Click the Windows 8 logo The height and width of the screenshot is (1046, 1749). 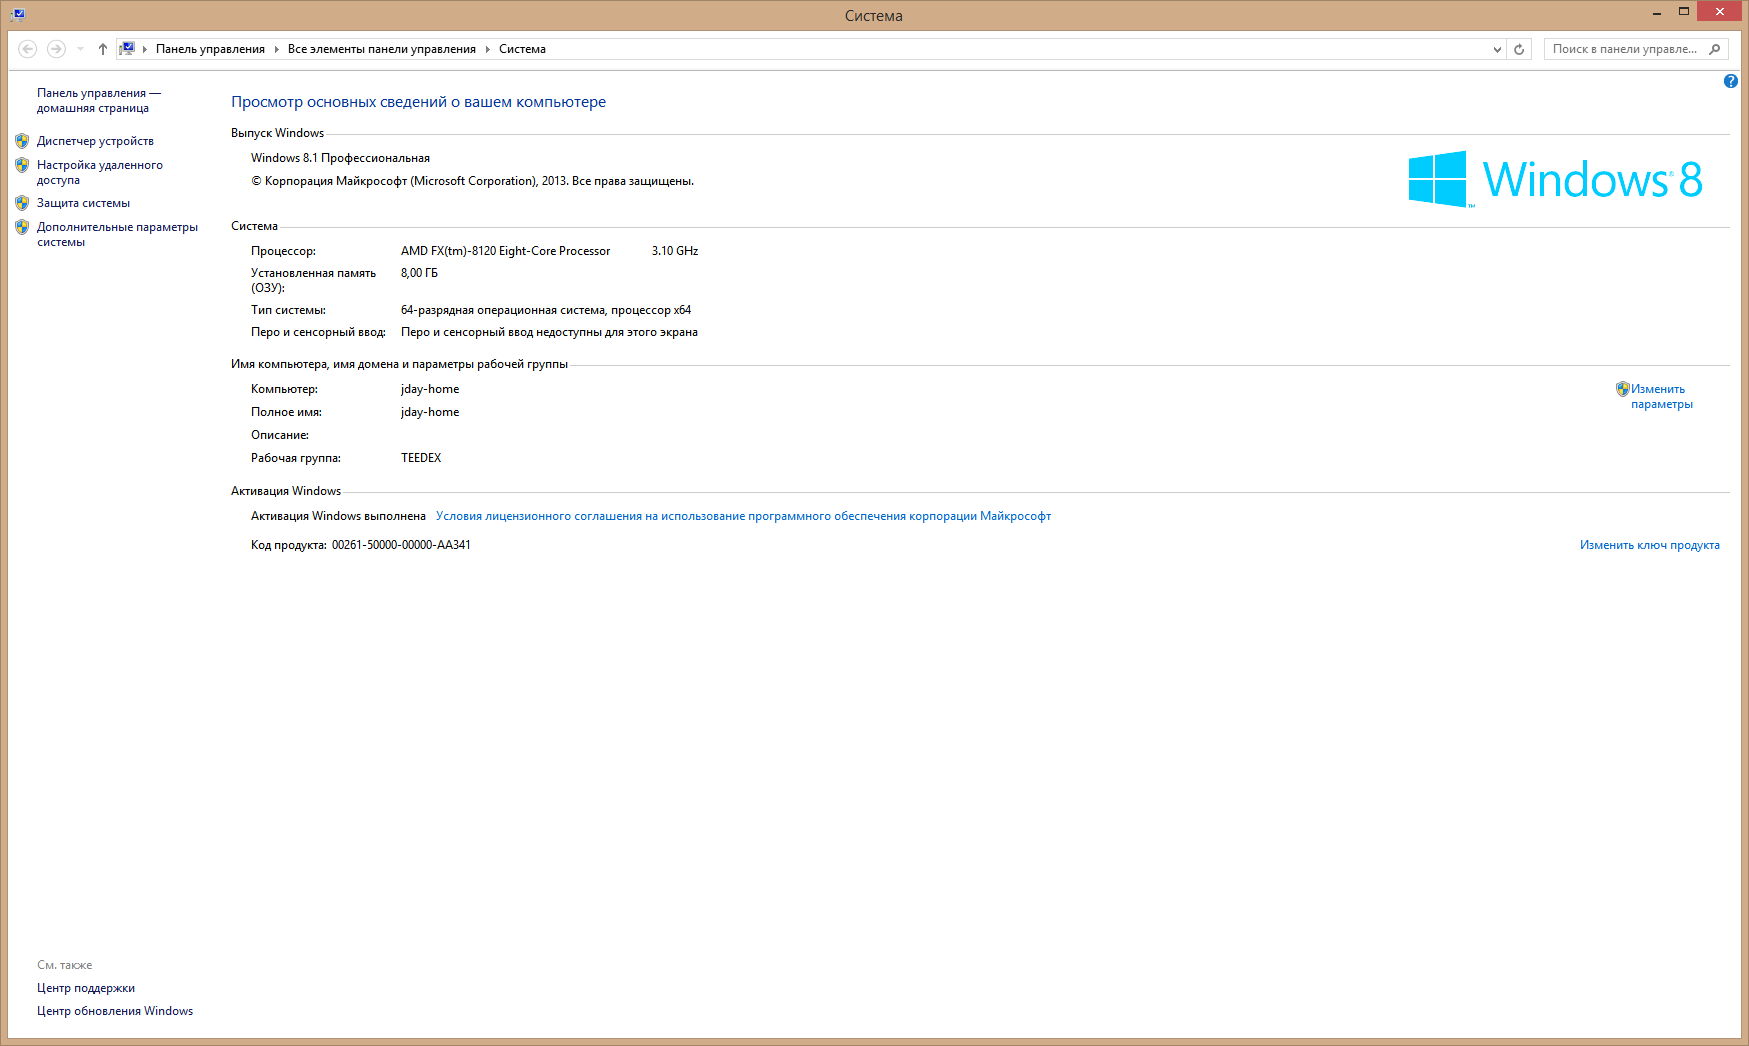click(x=1554, y=179)
